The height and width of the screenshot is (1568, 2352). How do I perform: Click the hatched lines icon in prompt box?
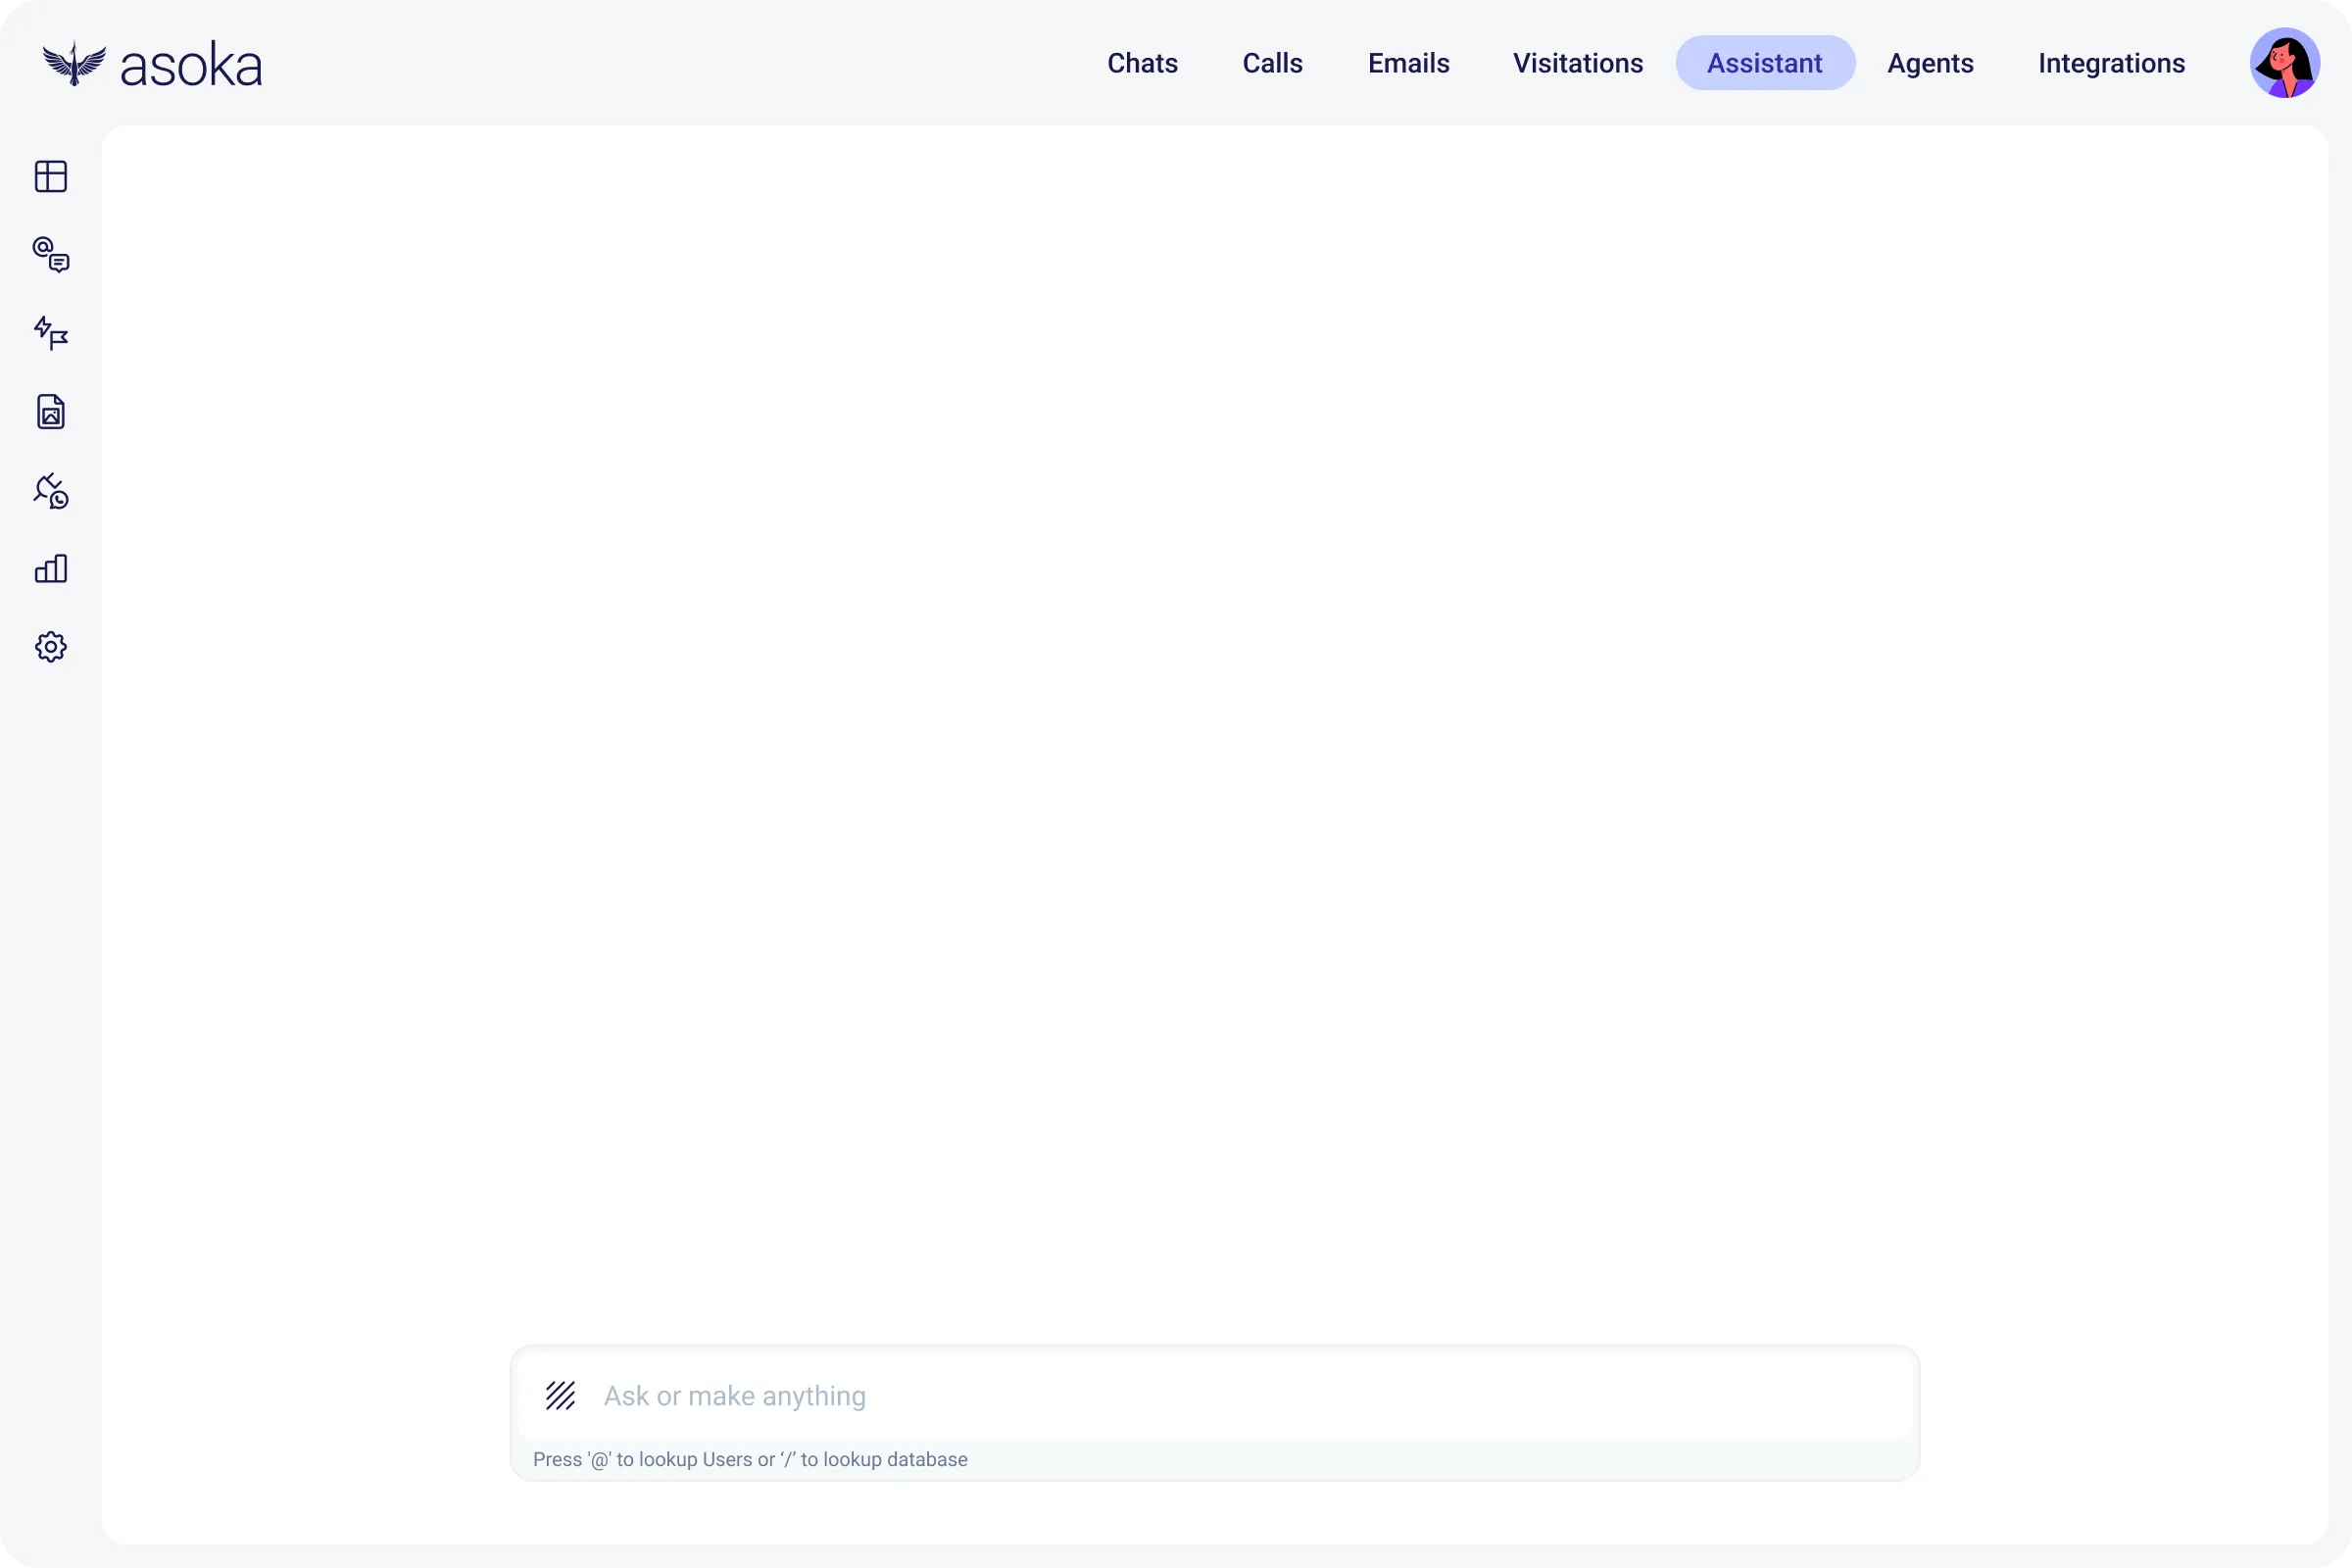point(560,1395)
